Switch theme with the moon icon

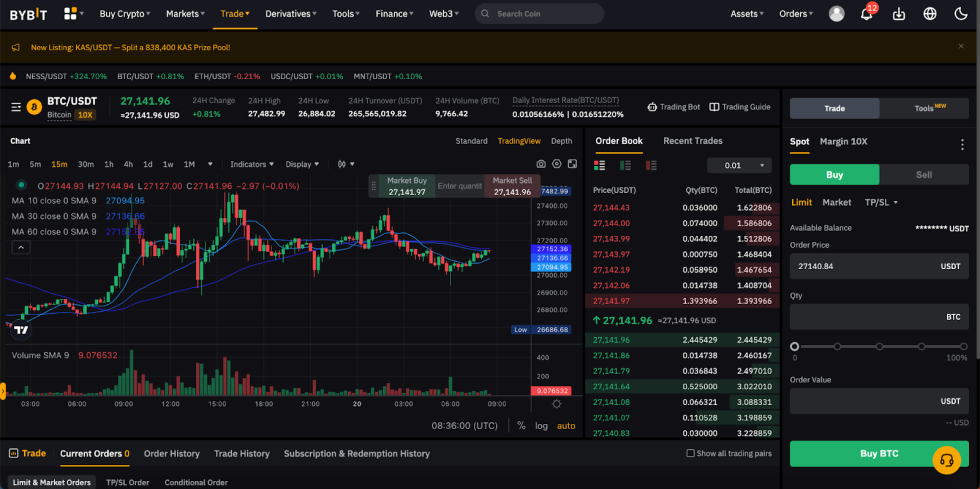click(961, 14)
